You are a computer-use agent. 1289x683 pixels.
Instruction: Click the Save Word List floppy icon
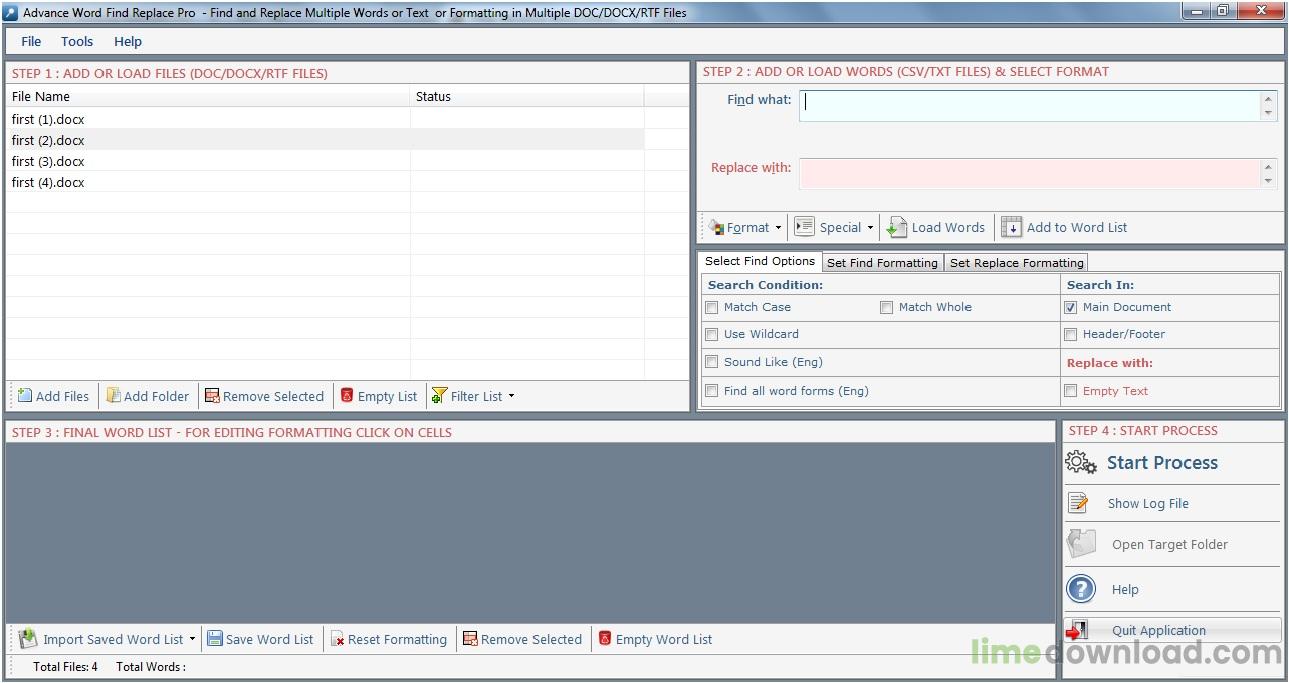[214, 639]
